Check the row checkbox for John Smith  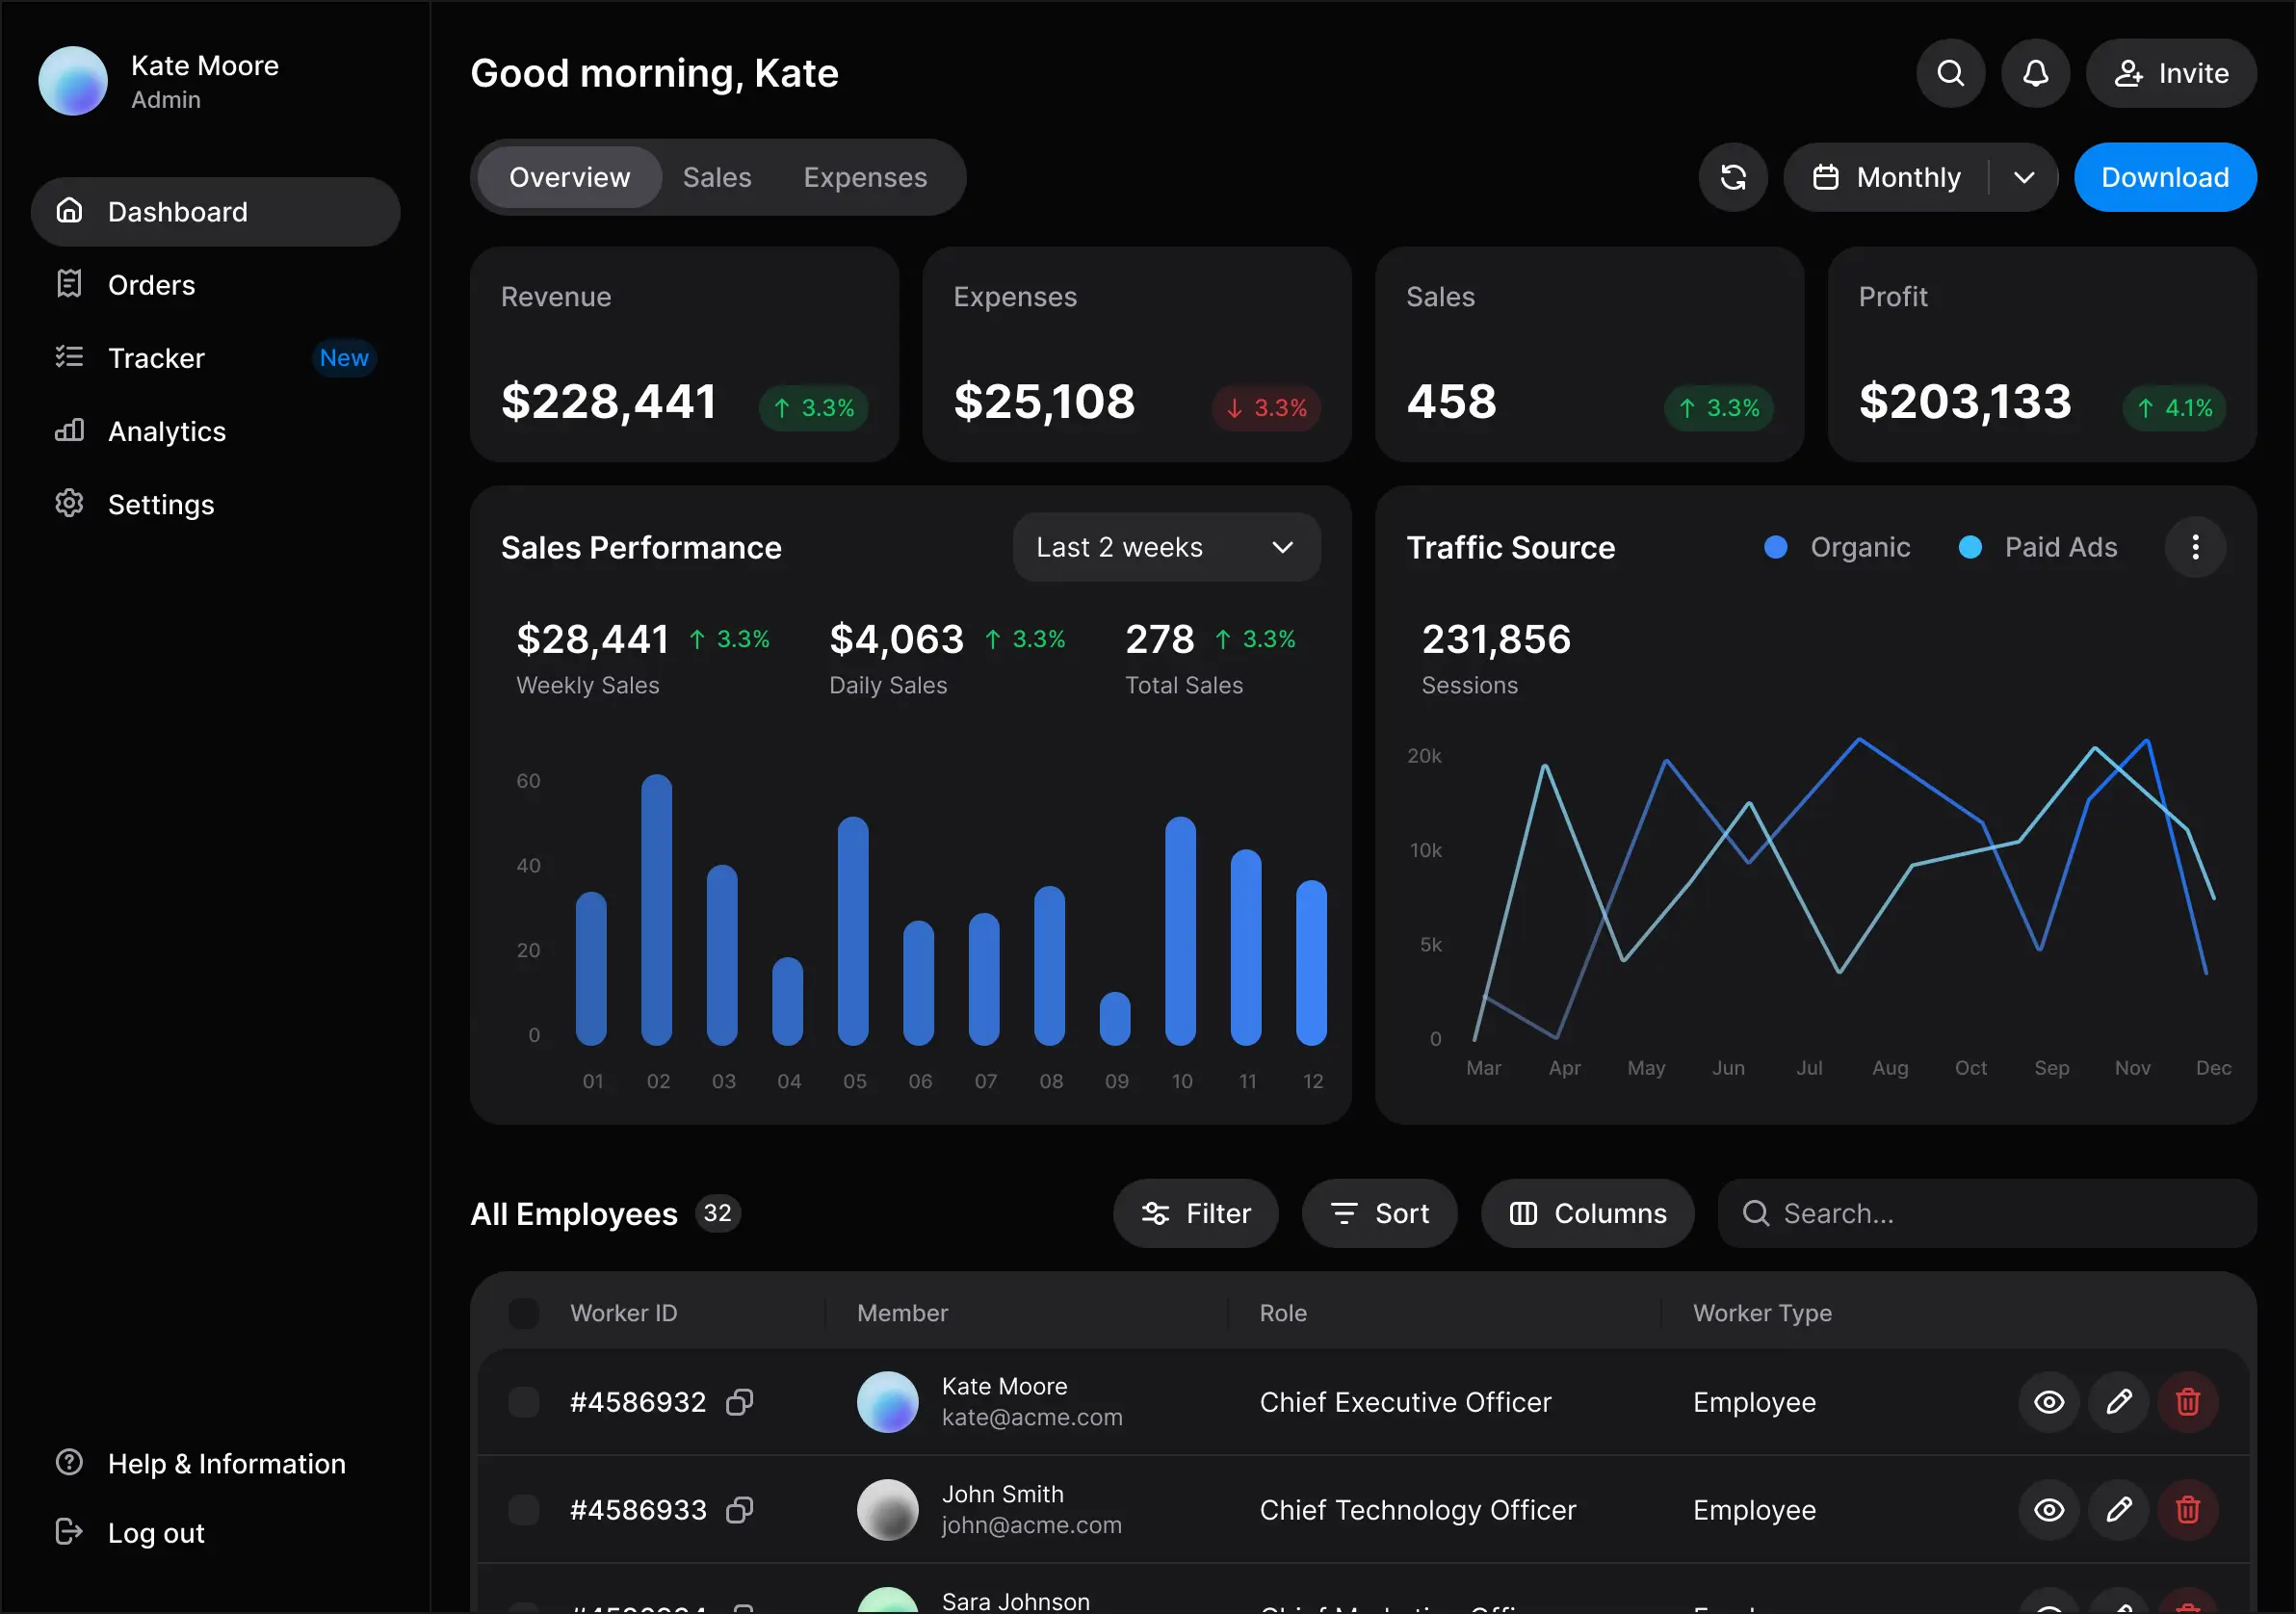pyautogui.click(x=524, y=1510)
